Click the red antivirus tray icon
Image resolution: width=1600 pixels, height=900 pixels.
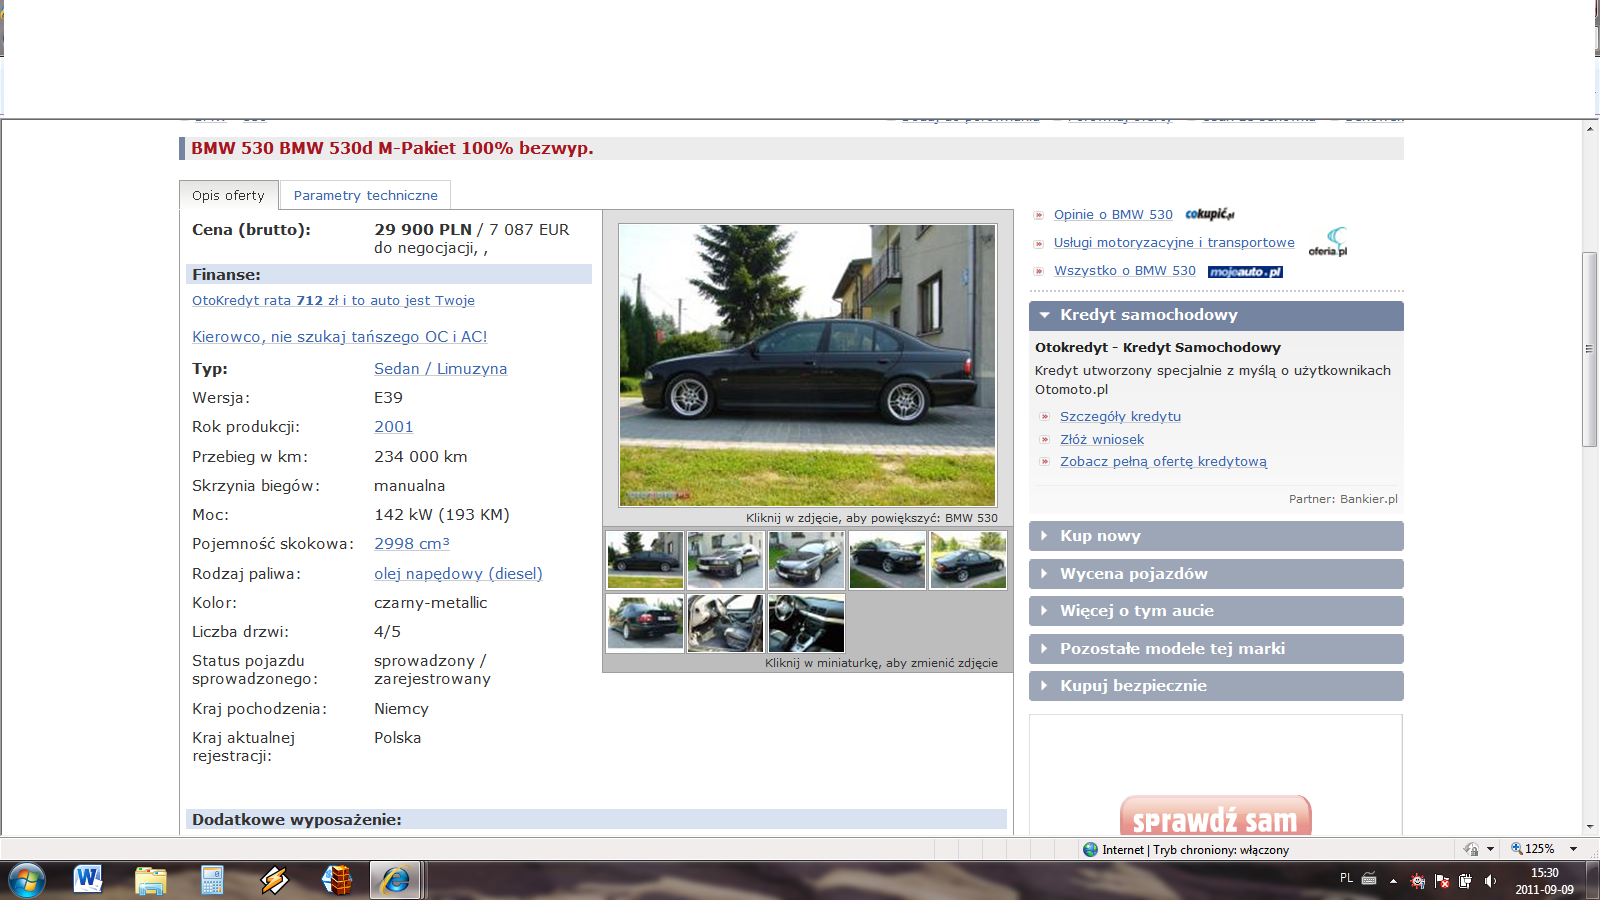tap(1418, 881)
